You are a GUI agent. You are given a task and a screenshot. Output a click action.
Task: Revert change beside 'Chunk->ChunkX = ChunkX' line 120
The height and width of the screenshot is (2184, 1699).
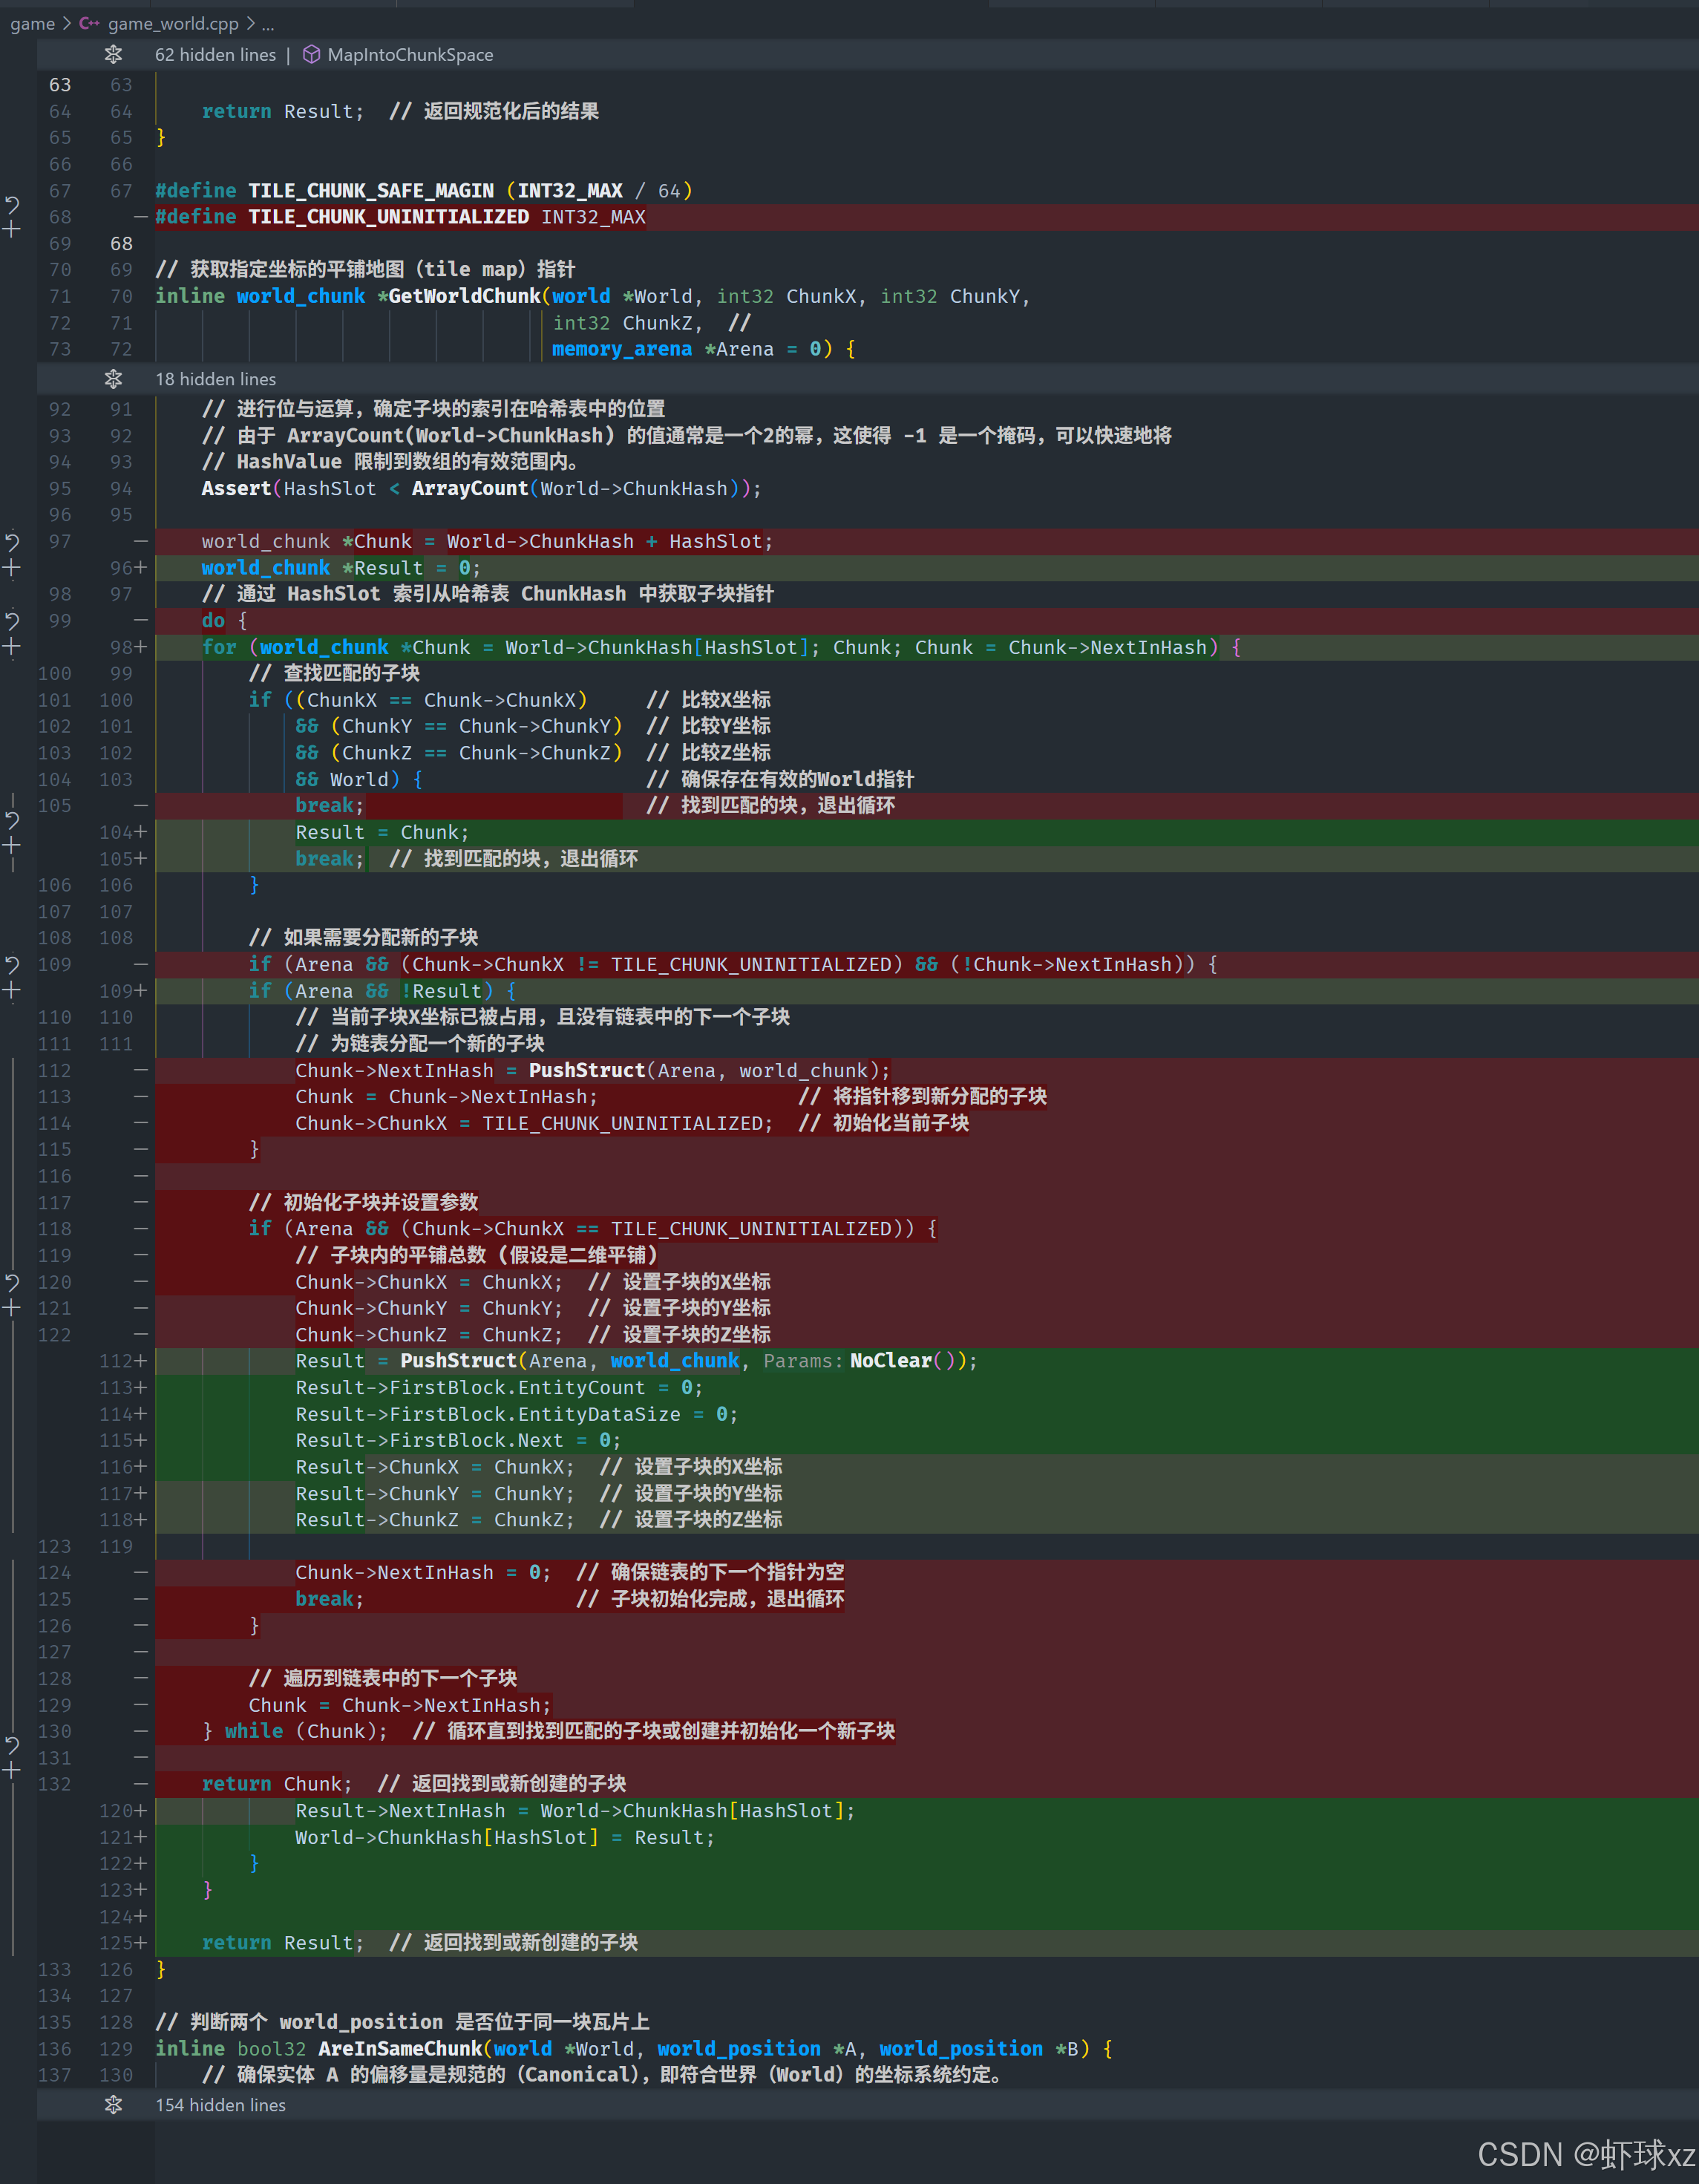tap(12, 1281)
